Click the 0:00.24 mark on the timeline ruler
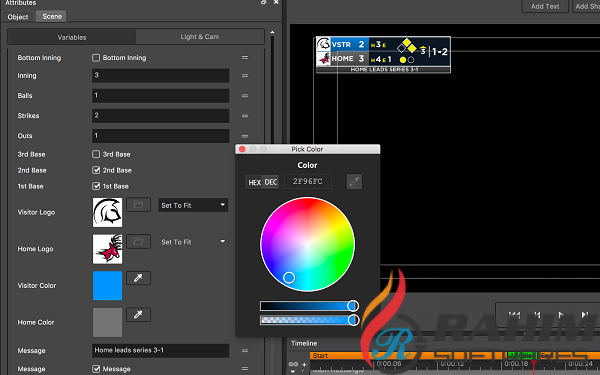 click(x=580, y=364)
